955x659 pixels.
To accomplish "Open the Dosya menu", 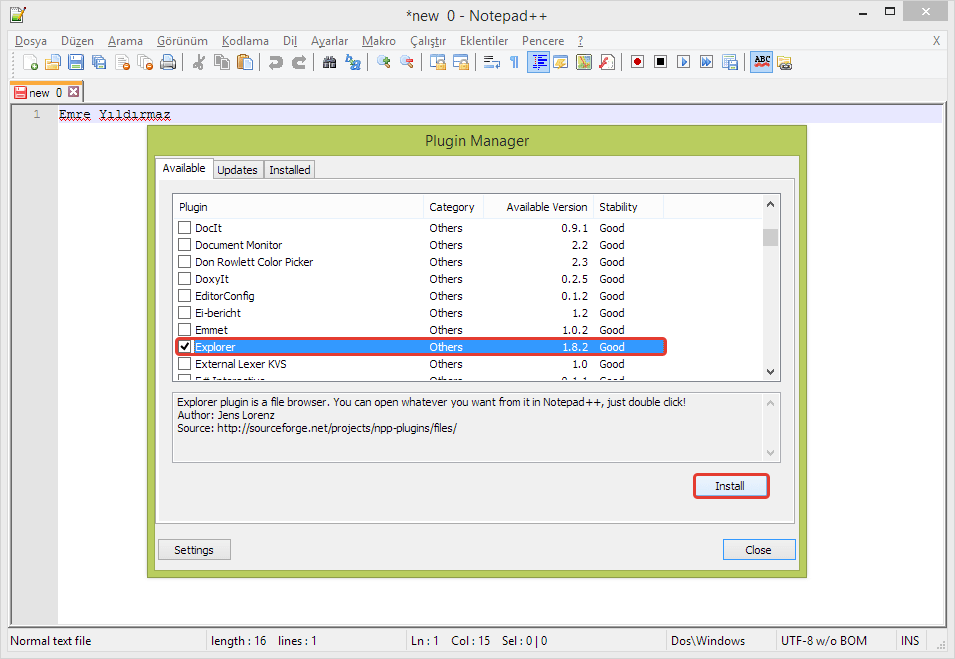I will point(31,41).
